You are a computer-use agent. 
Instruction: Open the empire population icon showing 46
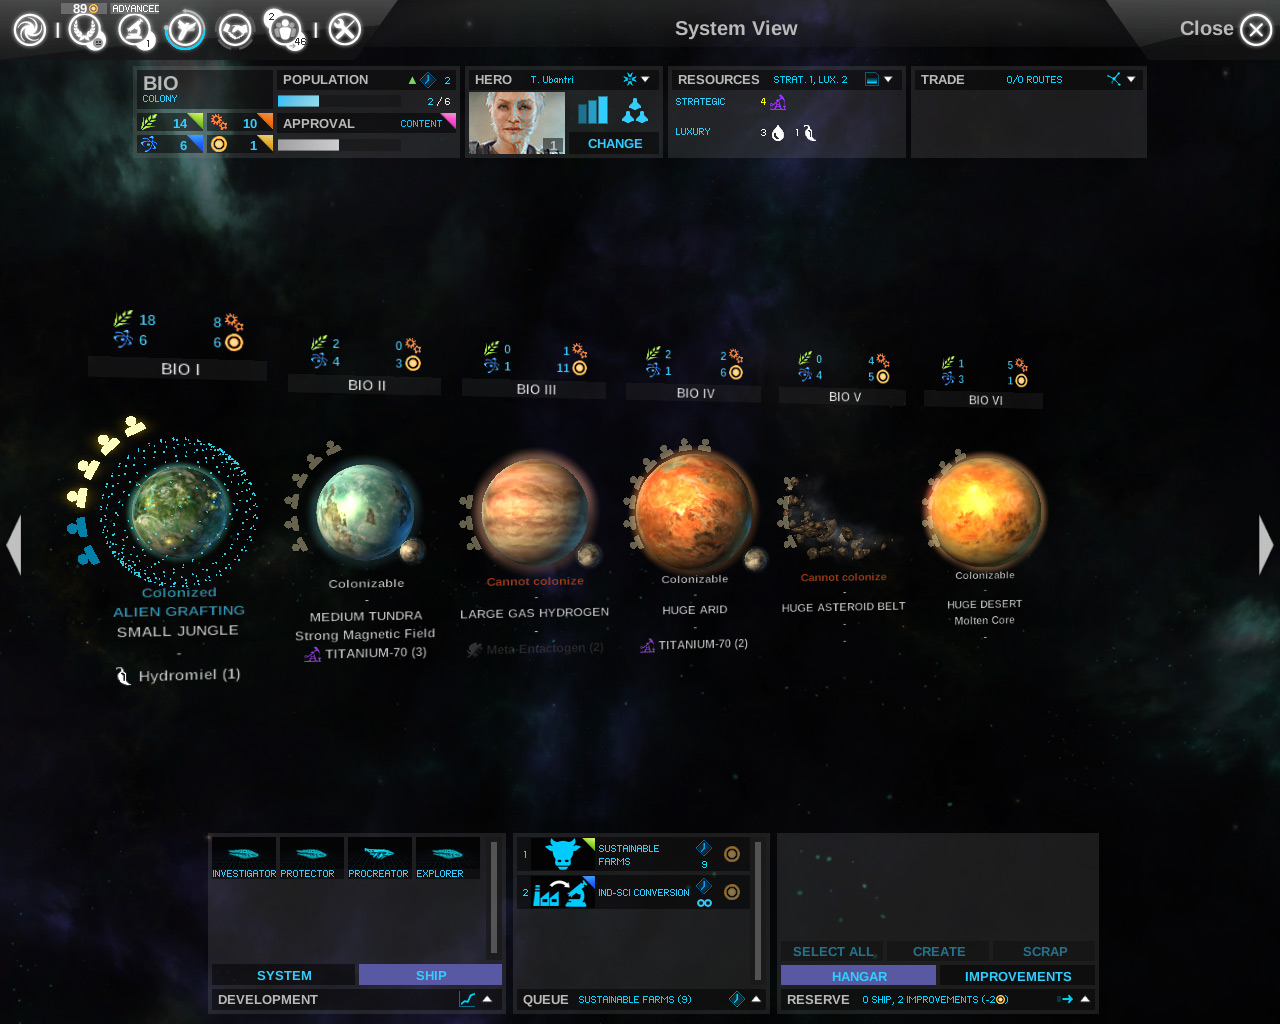pyautogui.click(x=286, y=30)
